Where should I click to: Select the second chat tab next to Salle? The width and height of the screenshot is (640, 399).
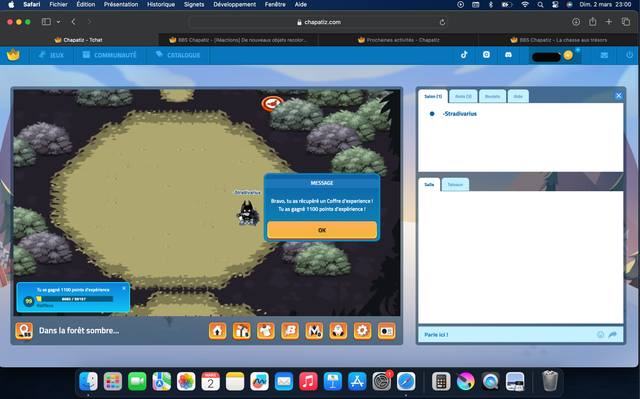tap(455, 184)
